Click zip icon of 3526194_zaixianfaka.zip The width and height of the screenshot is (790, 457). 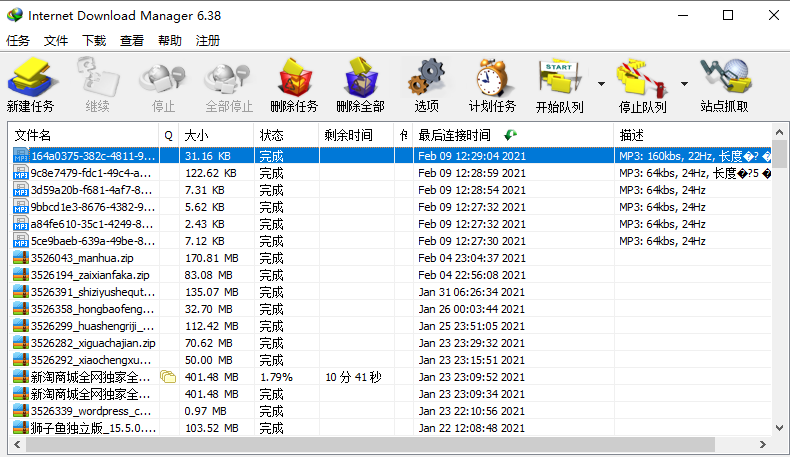point(21,275)
